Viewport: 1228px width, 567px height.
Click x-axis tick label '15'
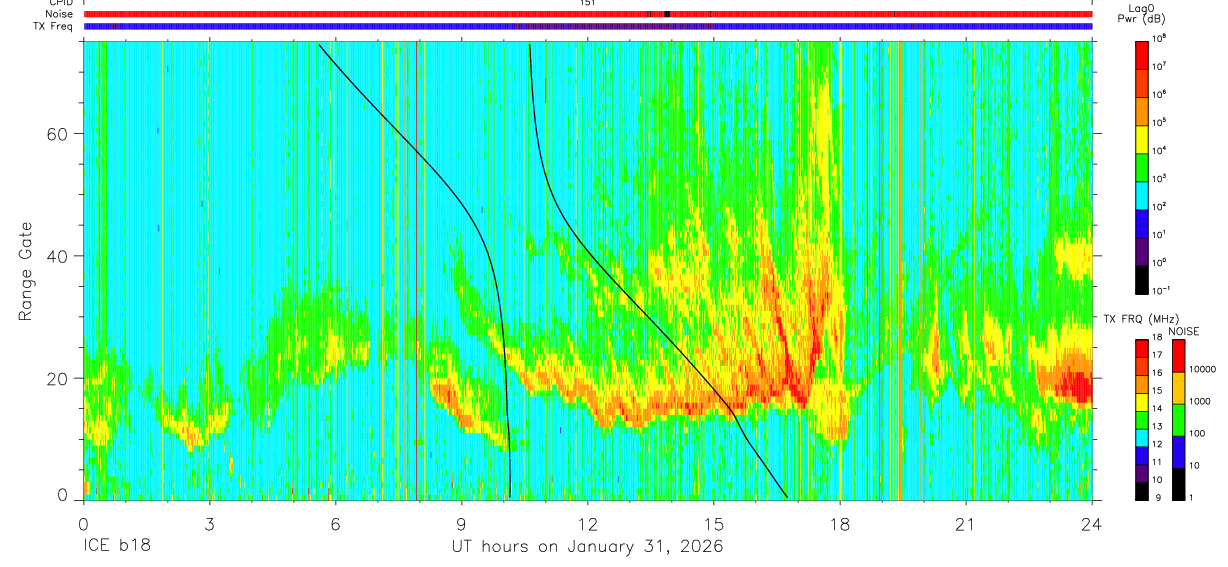tap(714, 524)
